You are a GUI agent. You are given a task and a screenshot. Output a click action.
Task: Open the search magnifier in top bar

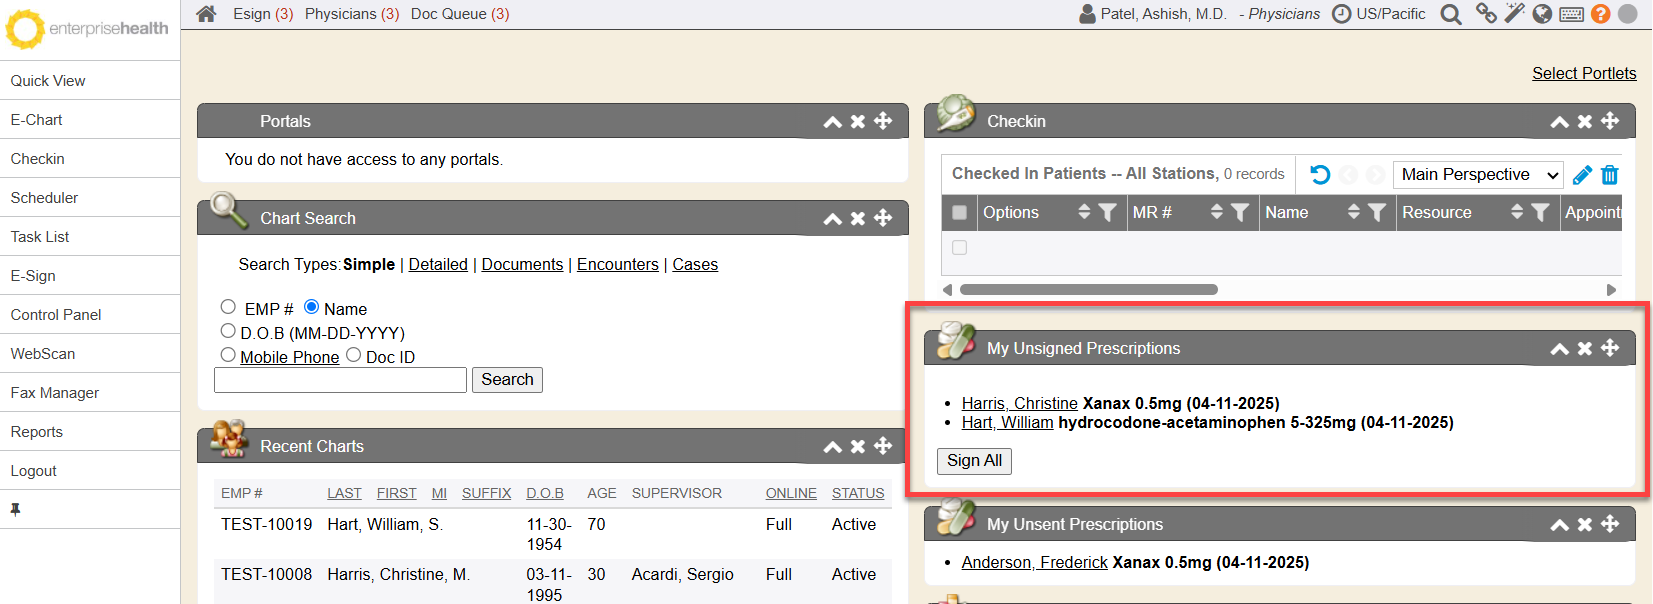click(1450, 14)
